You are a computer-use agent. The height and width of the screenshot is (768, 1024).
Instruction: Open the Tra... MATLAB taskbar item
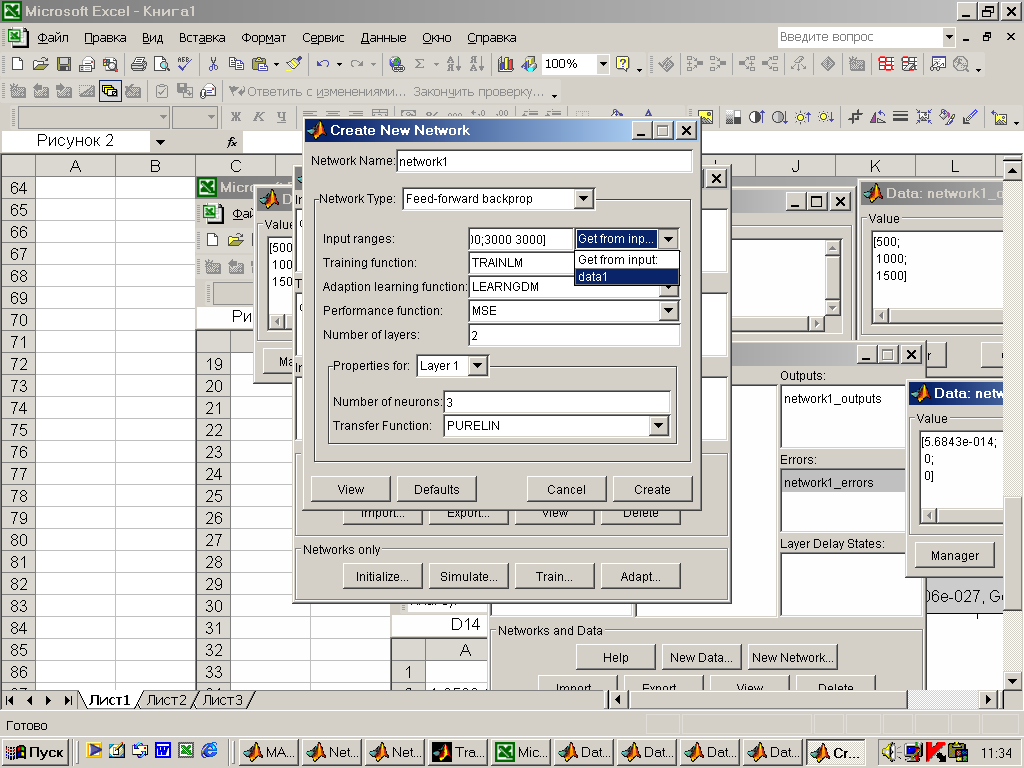pos(458,752)
